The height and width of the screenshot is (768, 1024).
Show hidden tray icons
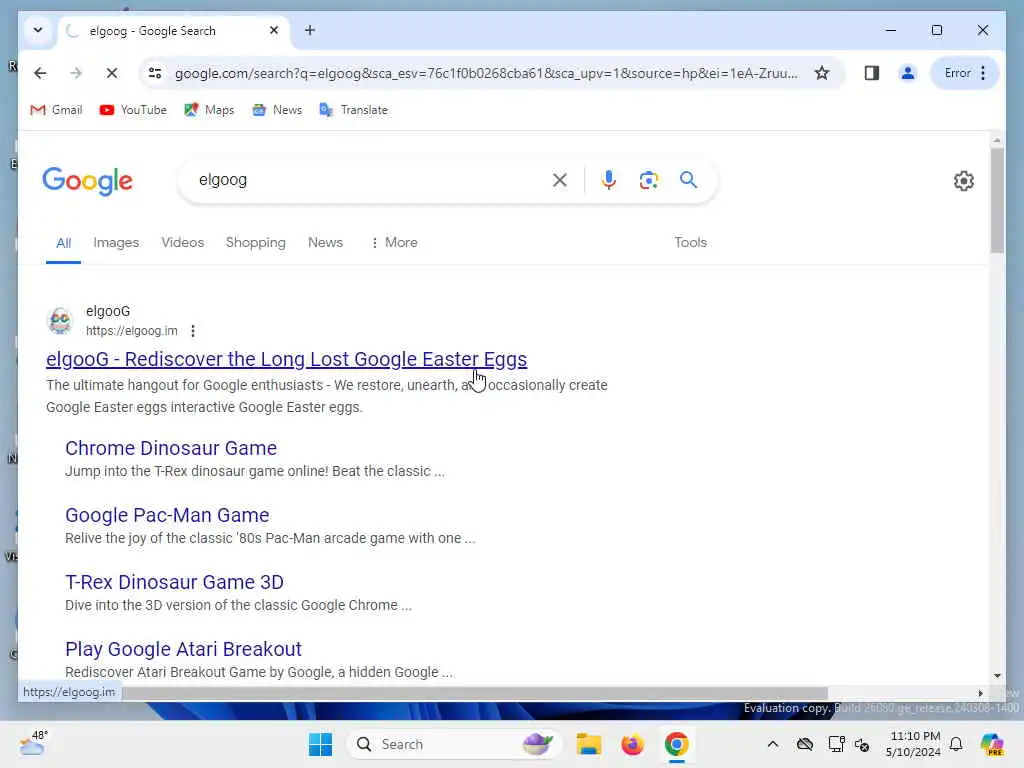[773, 744]
